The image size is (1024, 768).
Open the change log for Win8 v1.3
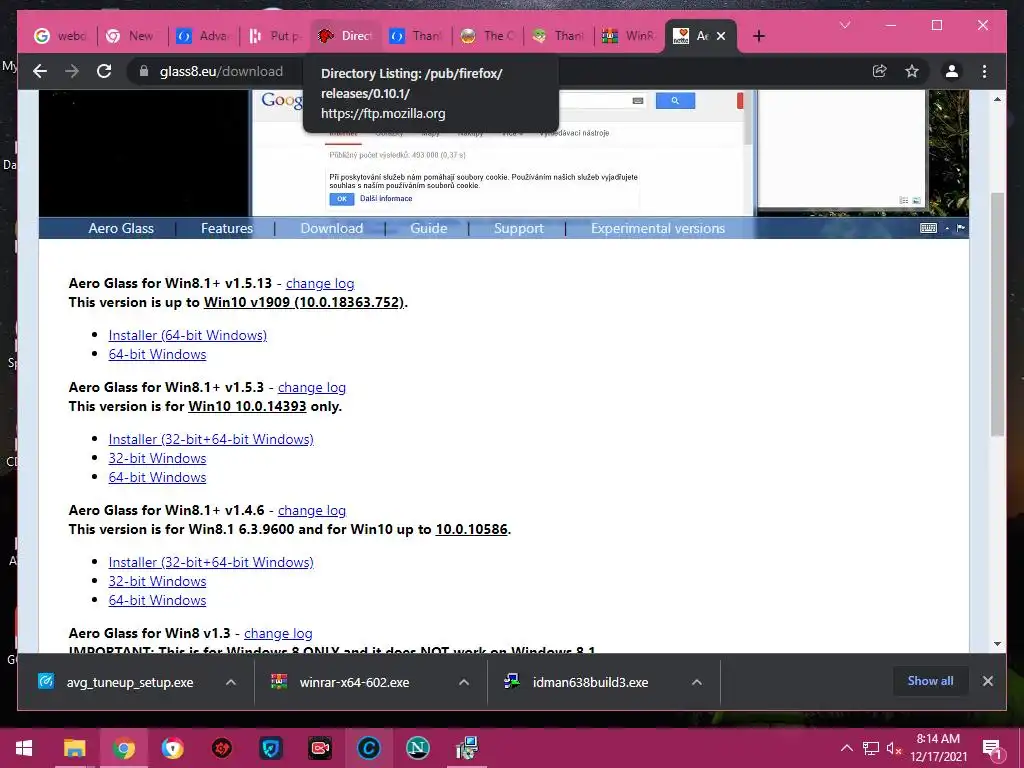point(278,633)
